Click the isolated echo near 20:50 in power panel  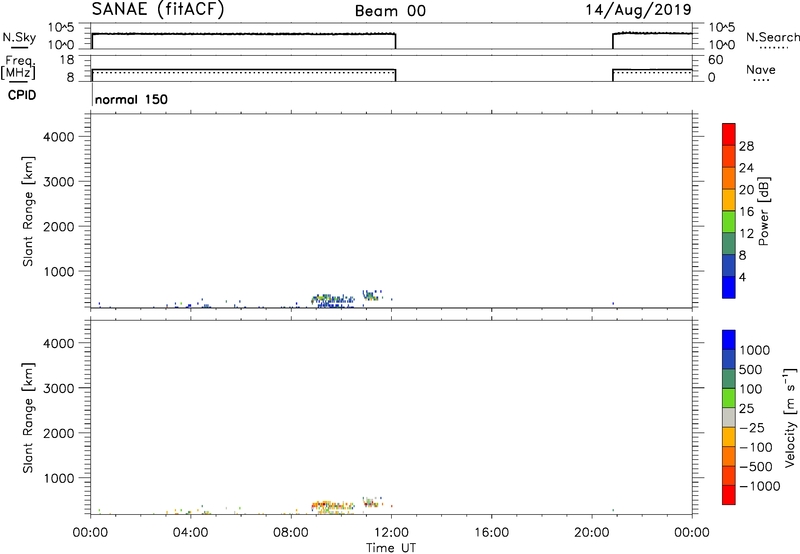click(613, 304)
